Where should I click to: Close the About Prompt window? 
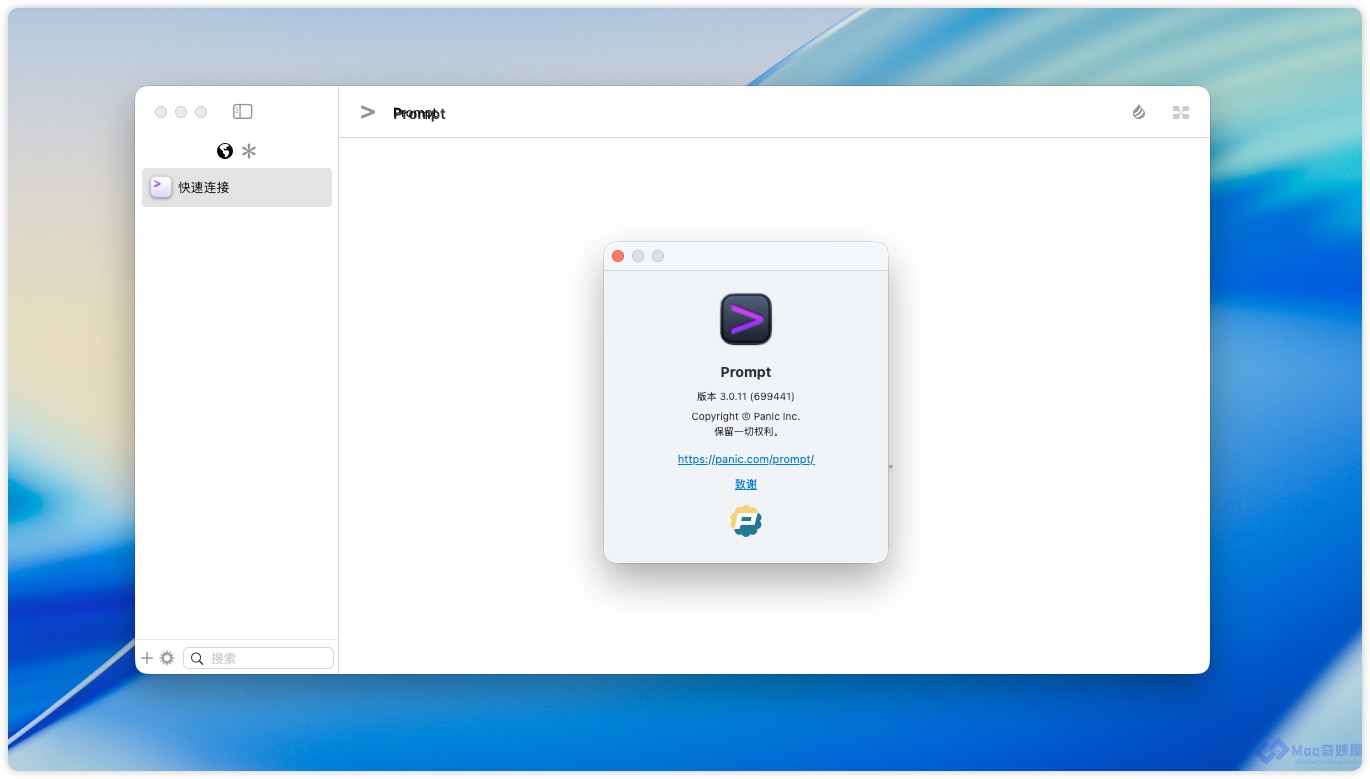tap(618, 256)
